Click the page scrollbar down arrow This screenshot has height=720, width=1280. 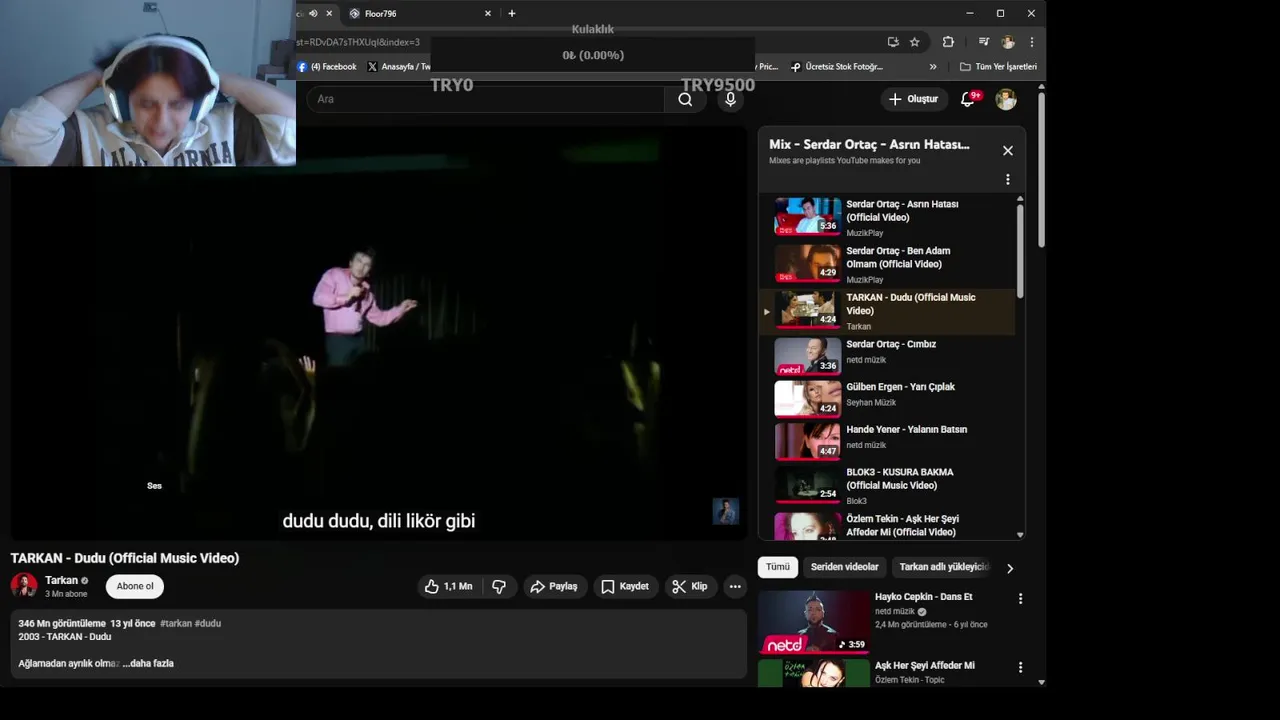tap(1041, 682)
